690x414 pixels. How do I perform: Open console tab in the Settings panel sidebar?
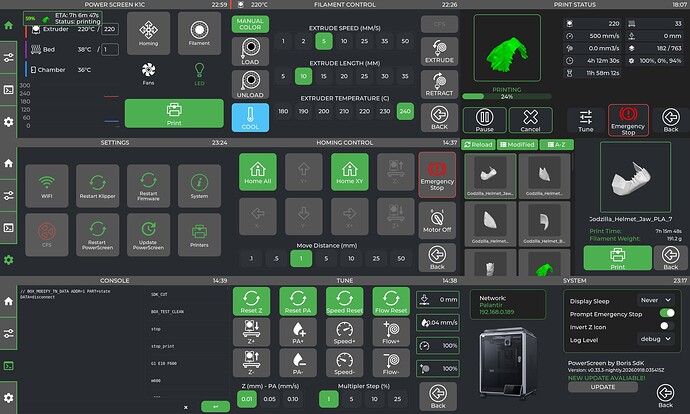point(8,227)
